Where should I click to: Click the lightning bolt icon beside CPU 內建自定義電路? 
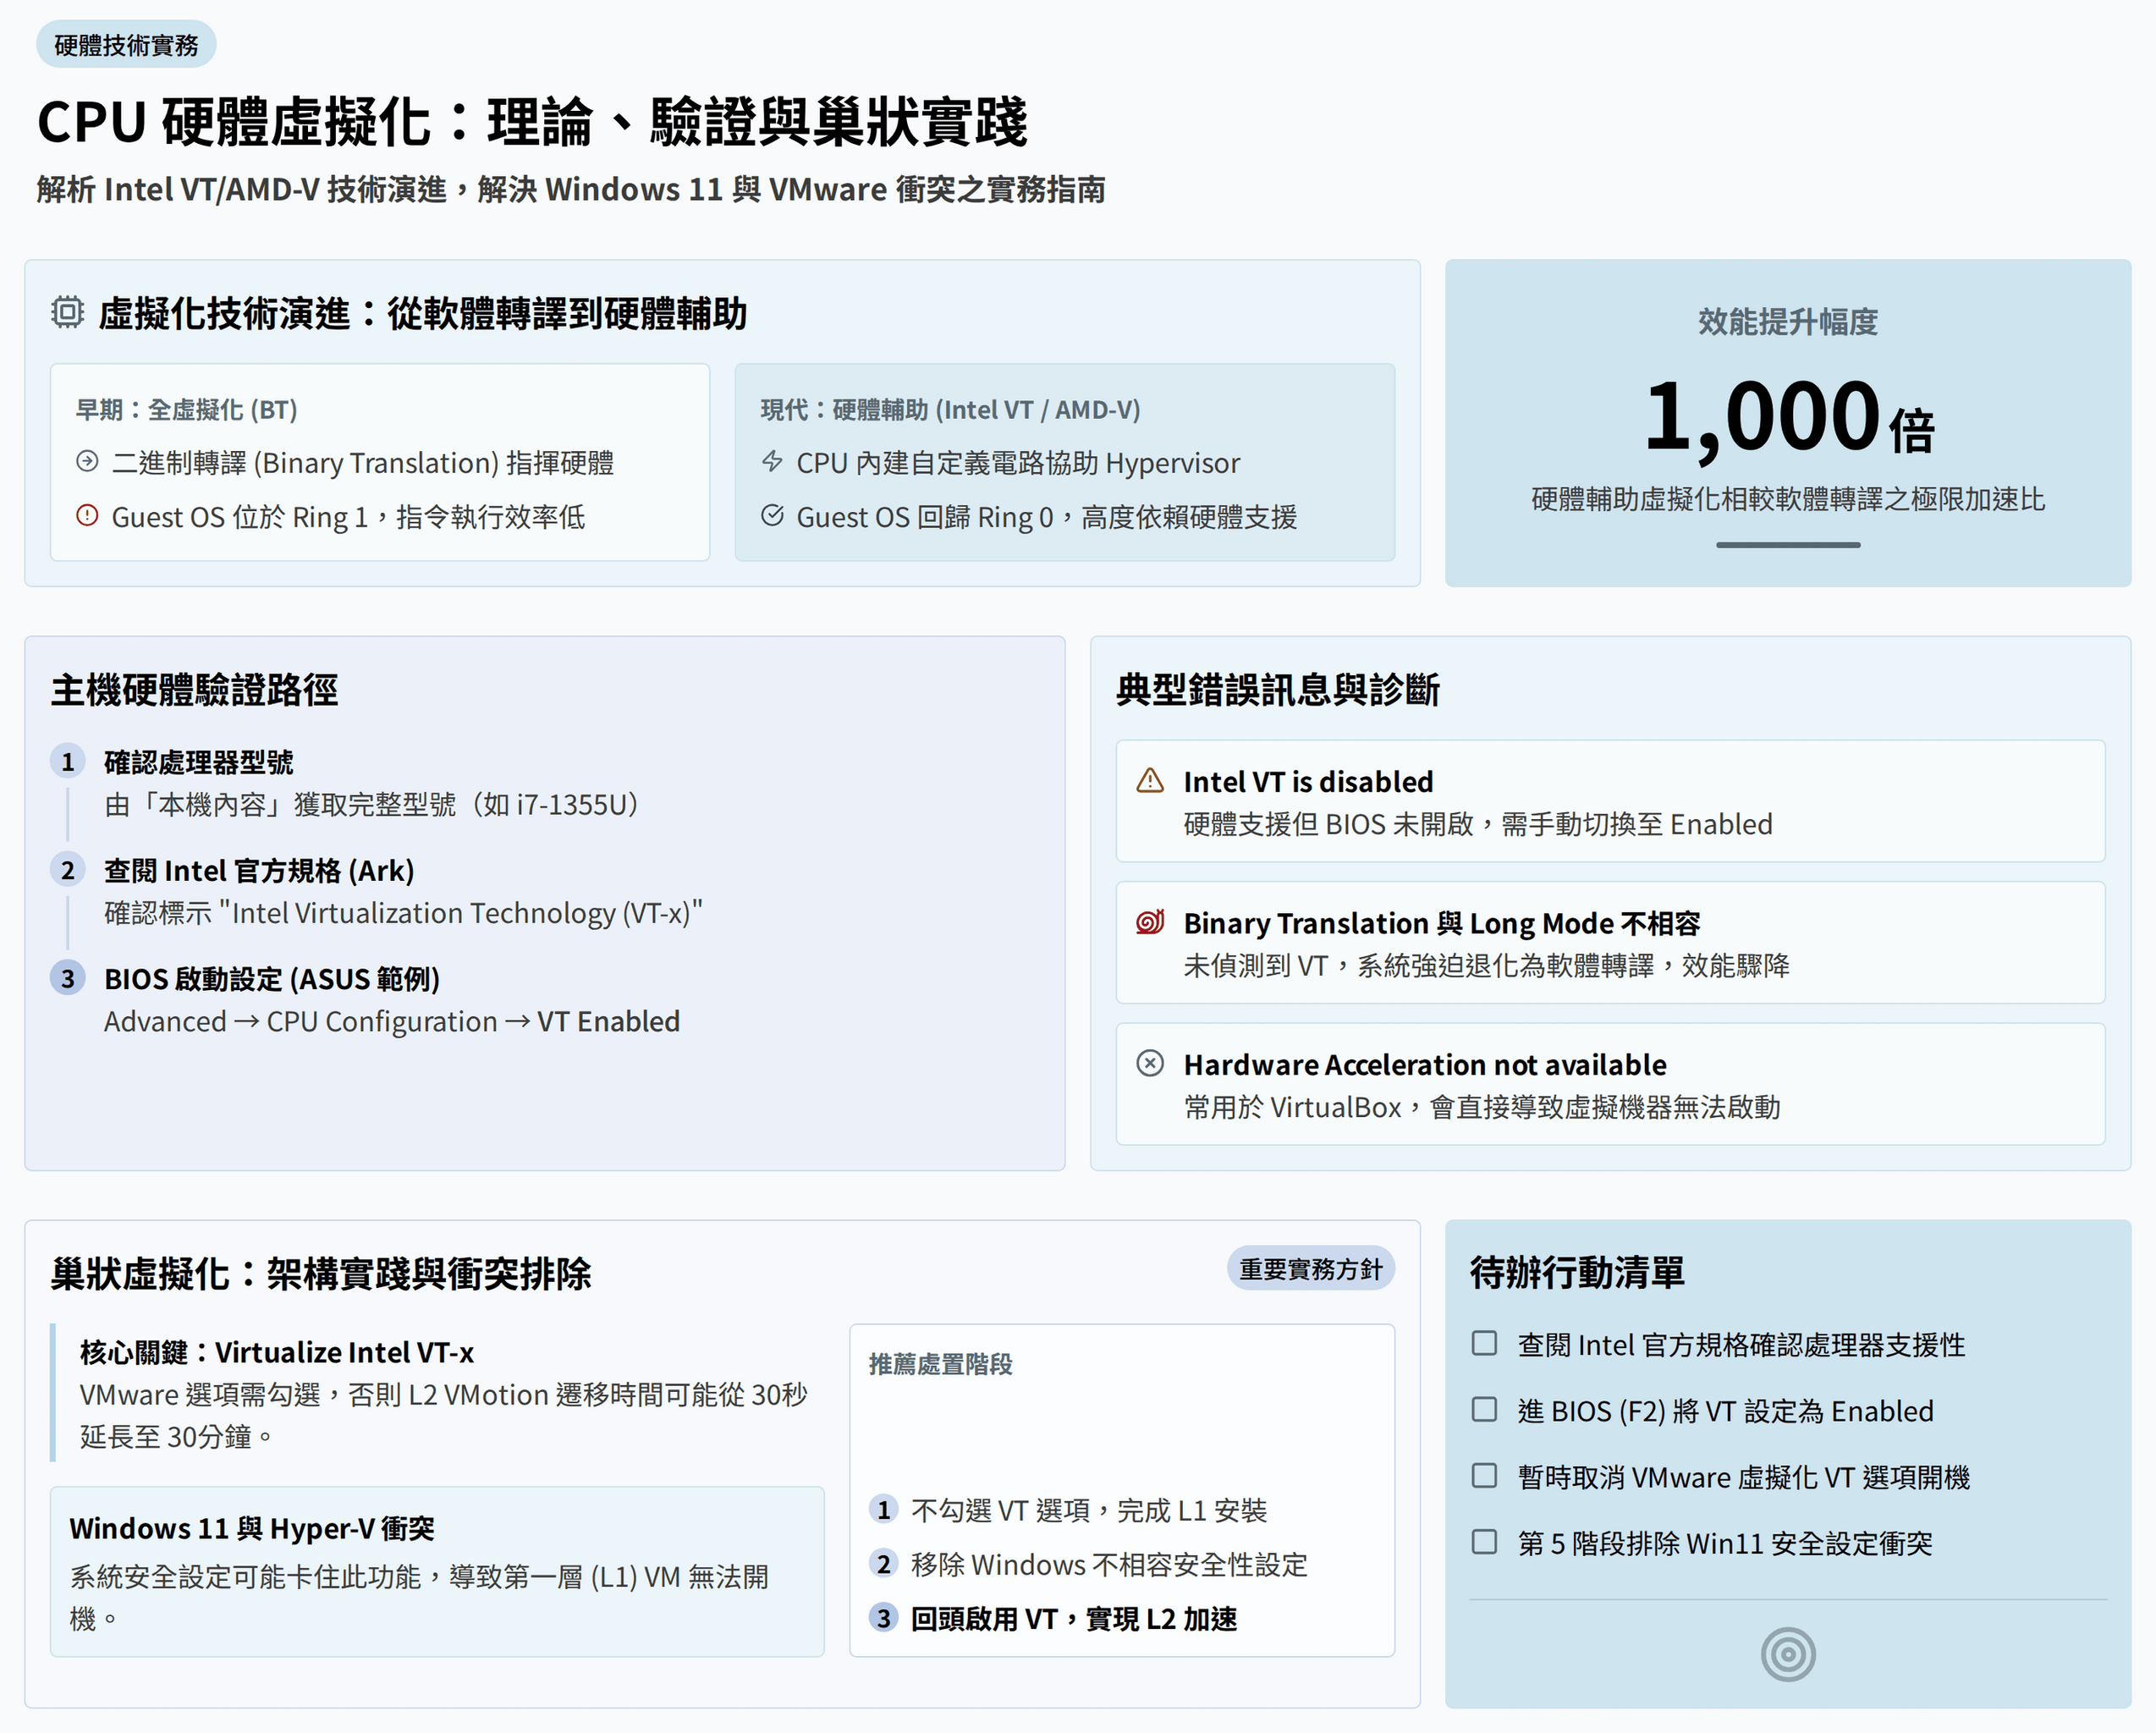[772, 462]
